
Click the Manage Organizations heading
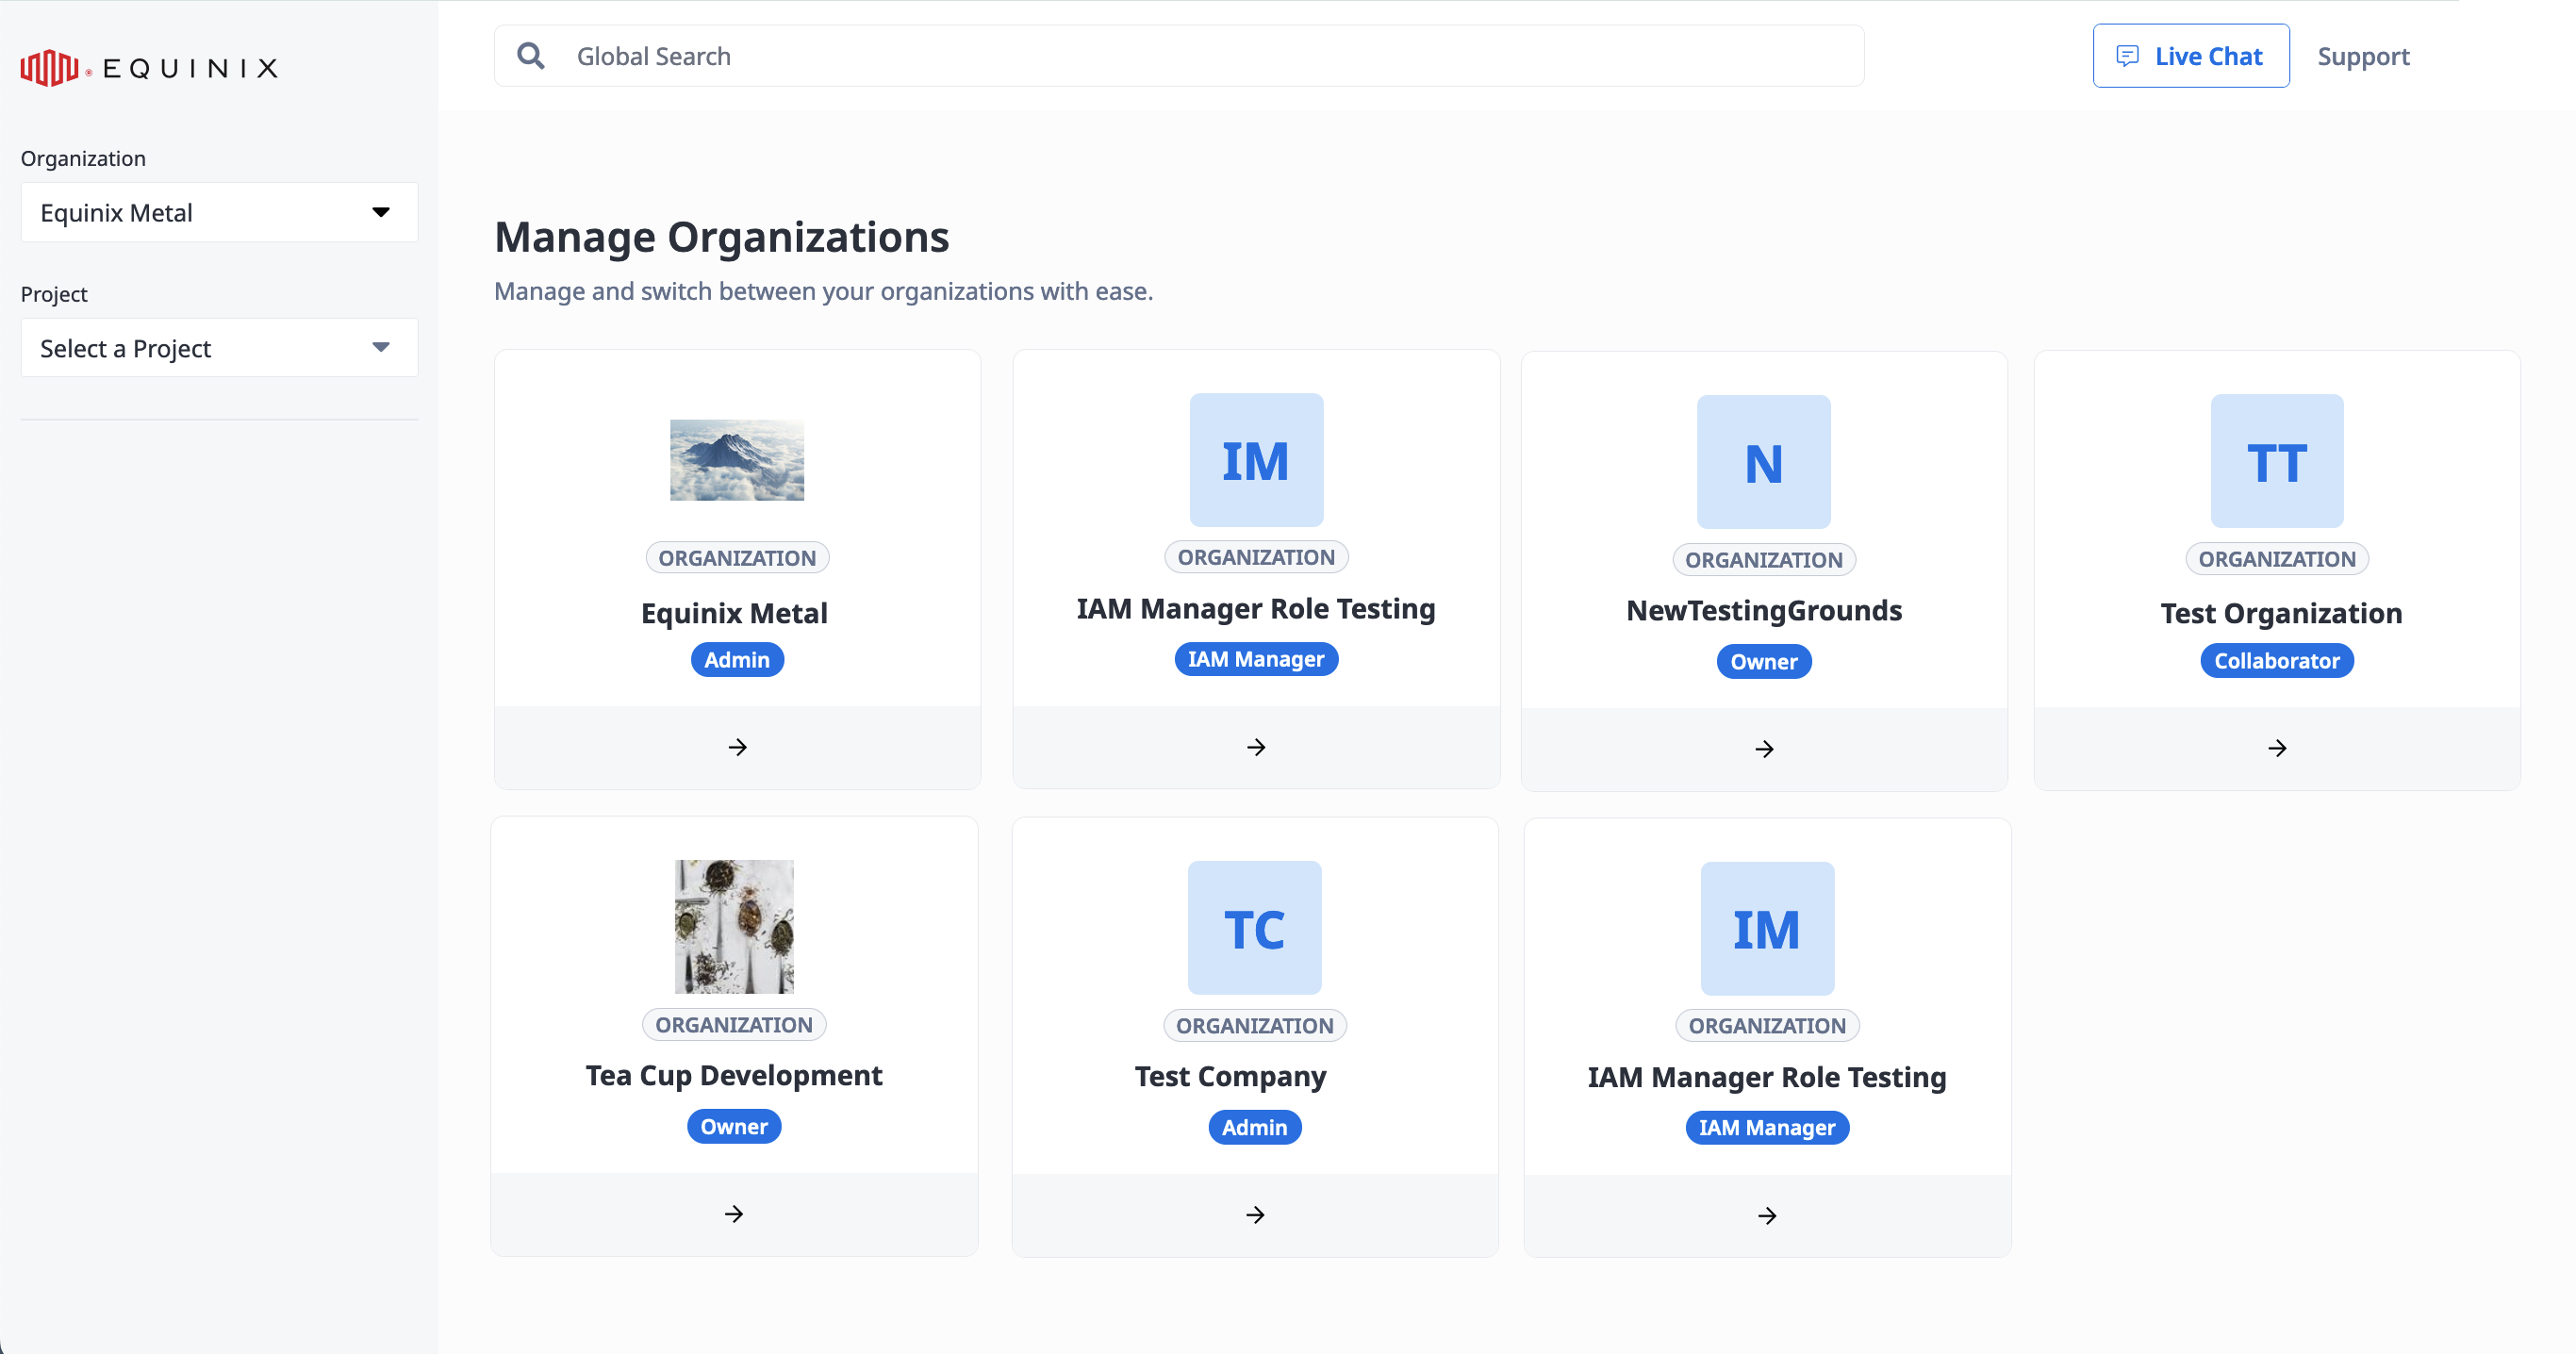pyautogui.click(x=722, y=237)
